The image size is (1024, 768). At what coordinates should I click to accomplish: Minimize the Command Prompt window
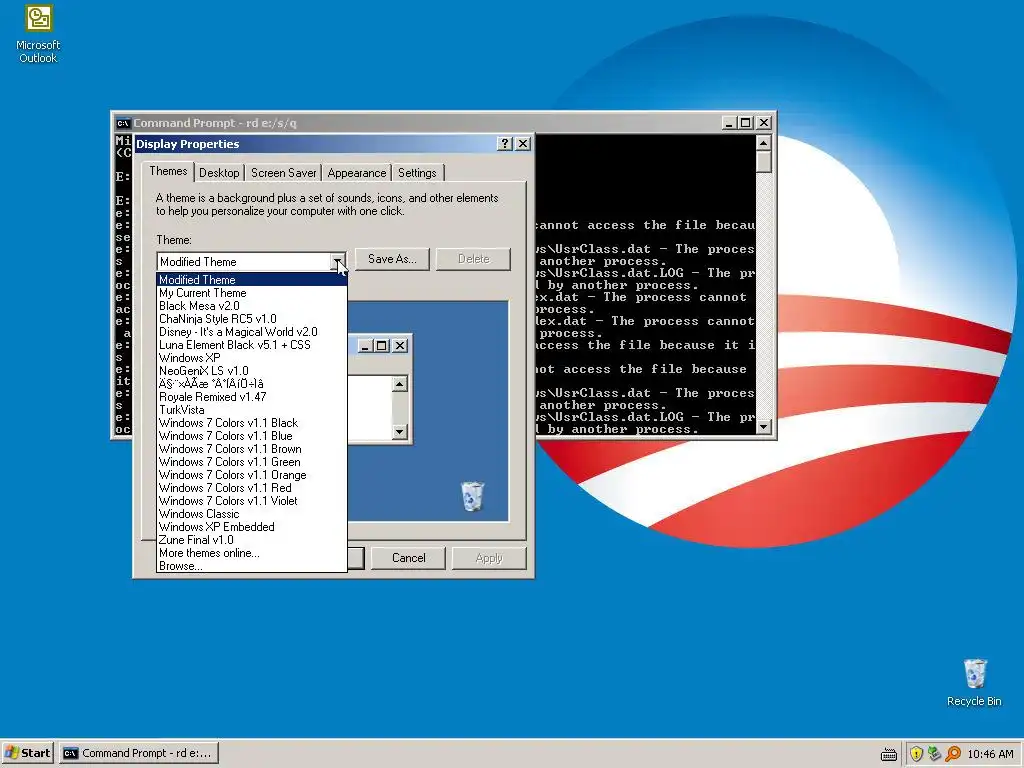click(x=729, y=123)
